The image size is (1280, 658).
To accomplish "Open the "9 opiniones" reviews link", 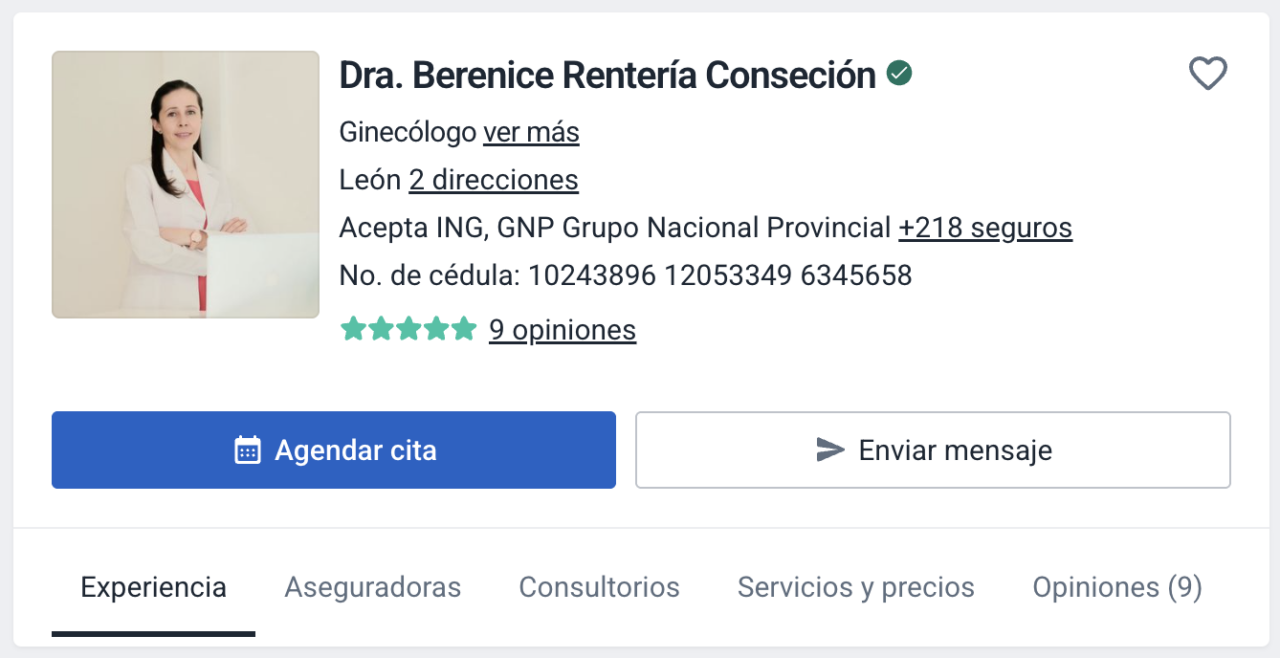I will click(562, 330).
